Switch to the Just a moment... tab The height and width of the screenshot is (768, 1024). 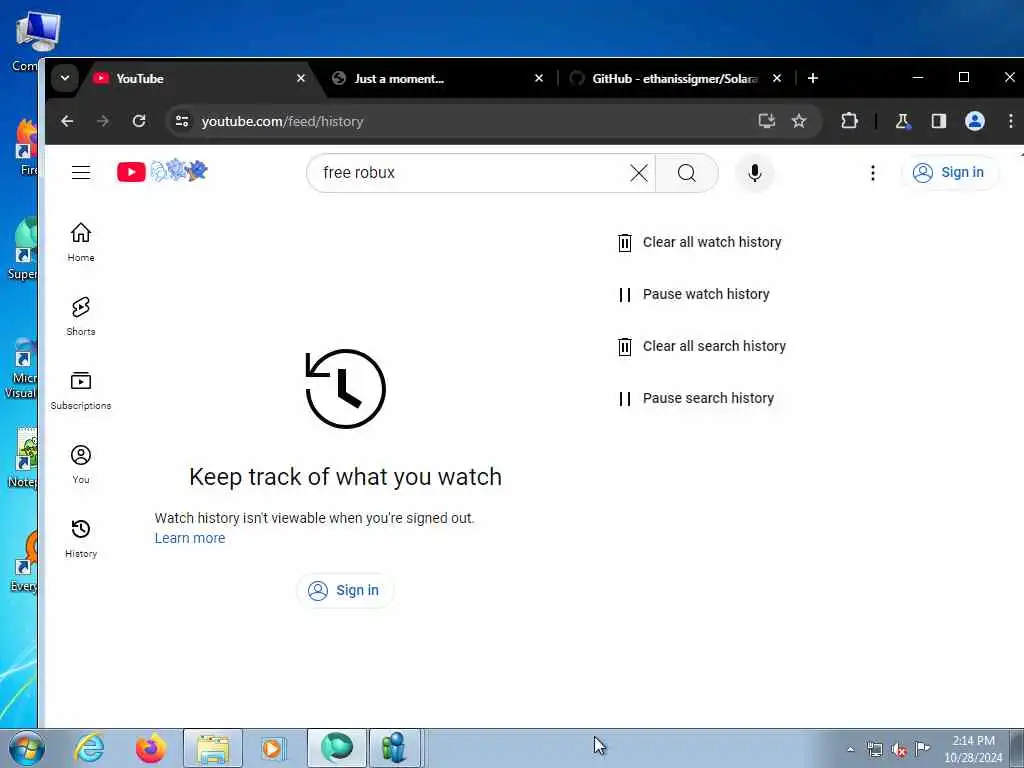(x=438, y=78)
